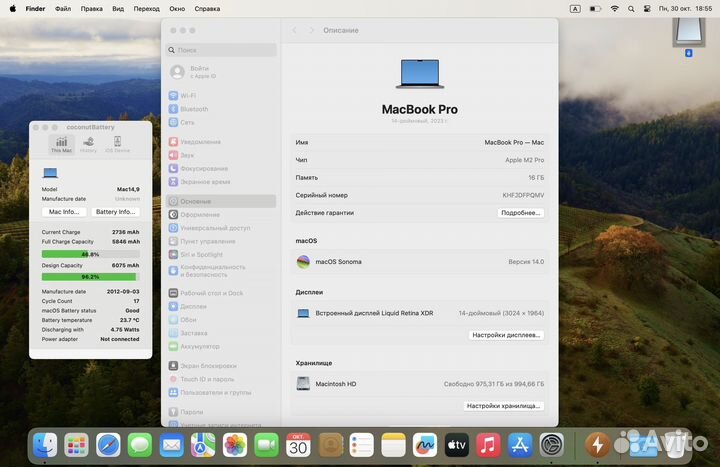Launch Freeform from the Dock
Image resolution: width=720 pixels, height=467 pixels.
[425, 444]
